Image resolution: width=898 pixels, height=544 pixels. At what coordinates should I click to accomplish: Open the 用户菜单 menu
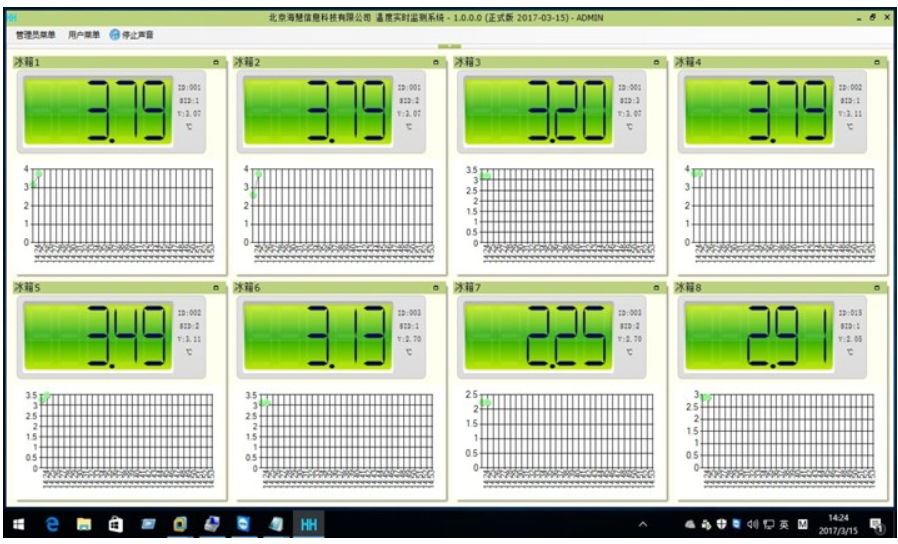point(84,35)
